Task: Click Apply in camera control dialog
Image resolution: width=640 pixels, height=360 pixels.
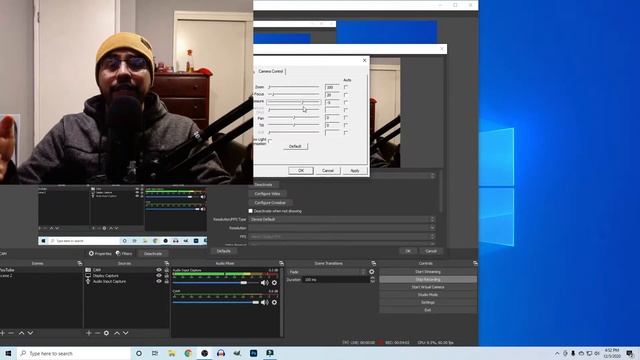Action: tap(355, 171)
